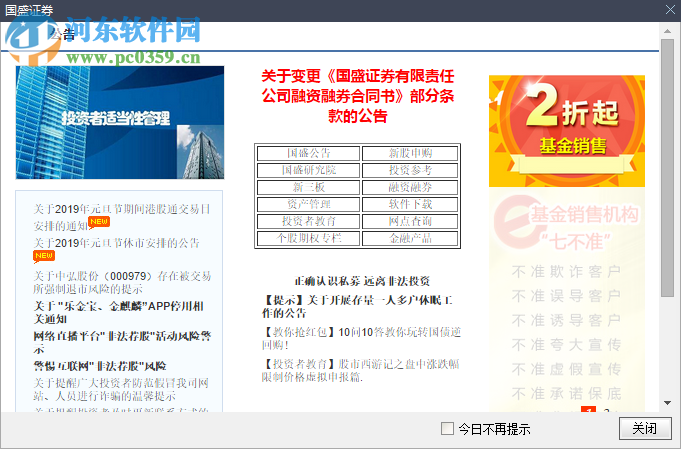Select the 个股期权专栏 cell
This screenshot has width=681, height=449.
click(x=308, y=238)
